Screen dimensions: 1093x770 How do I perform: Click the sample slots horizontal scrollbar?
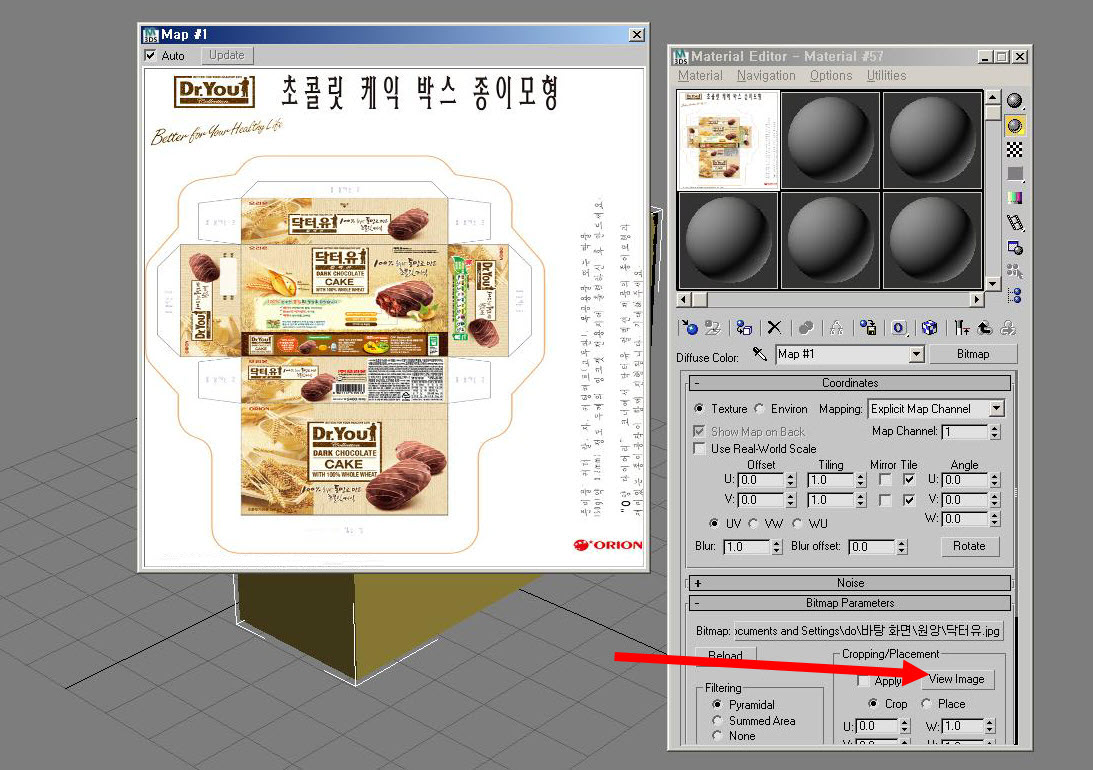(830, 299)
